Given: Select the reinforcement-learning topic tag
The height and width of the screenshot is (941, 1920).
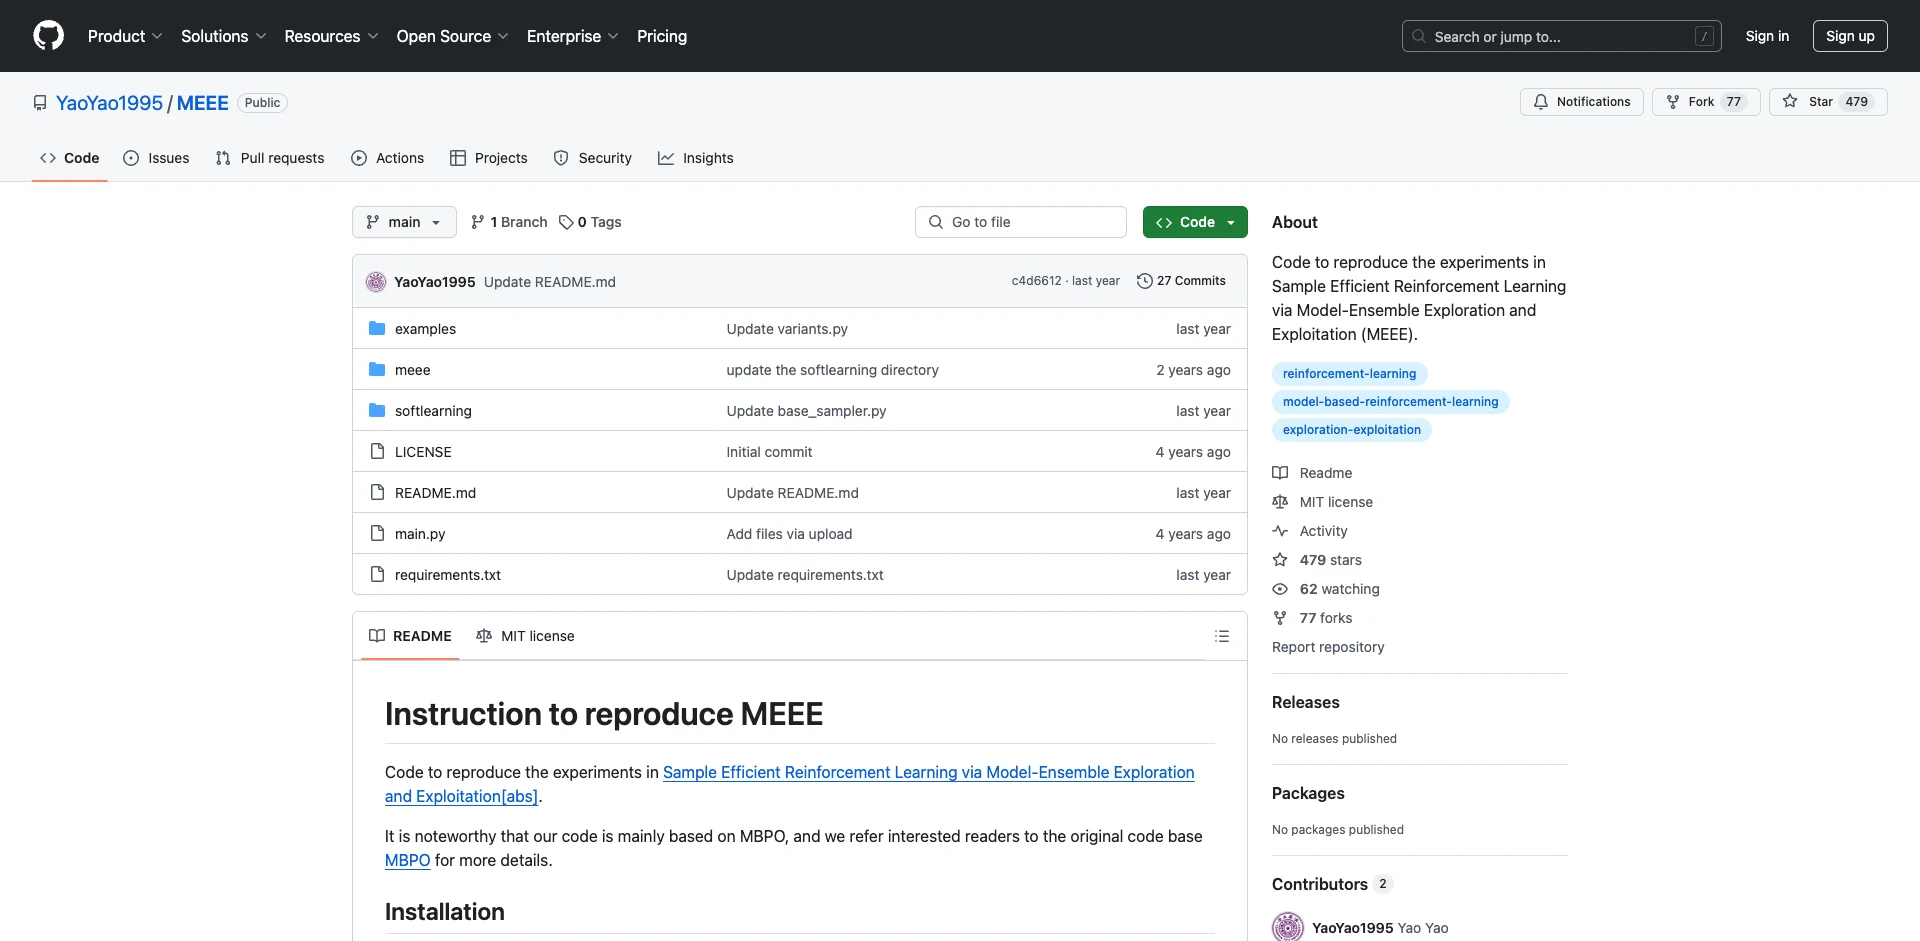Looking at the screenshot, I should (x=1349, y=374).
